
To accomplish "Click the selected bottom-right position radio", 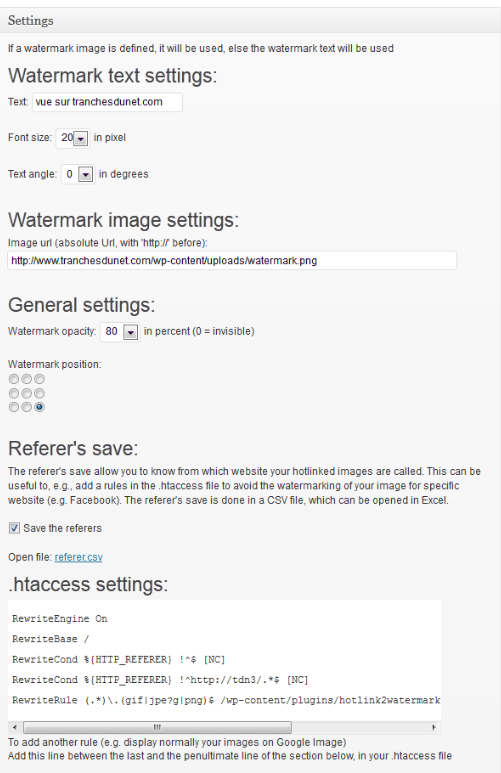I will click(39, 407).
